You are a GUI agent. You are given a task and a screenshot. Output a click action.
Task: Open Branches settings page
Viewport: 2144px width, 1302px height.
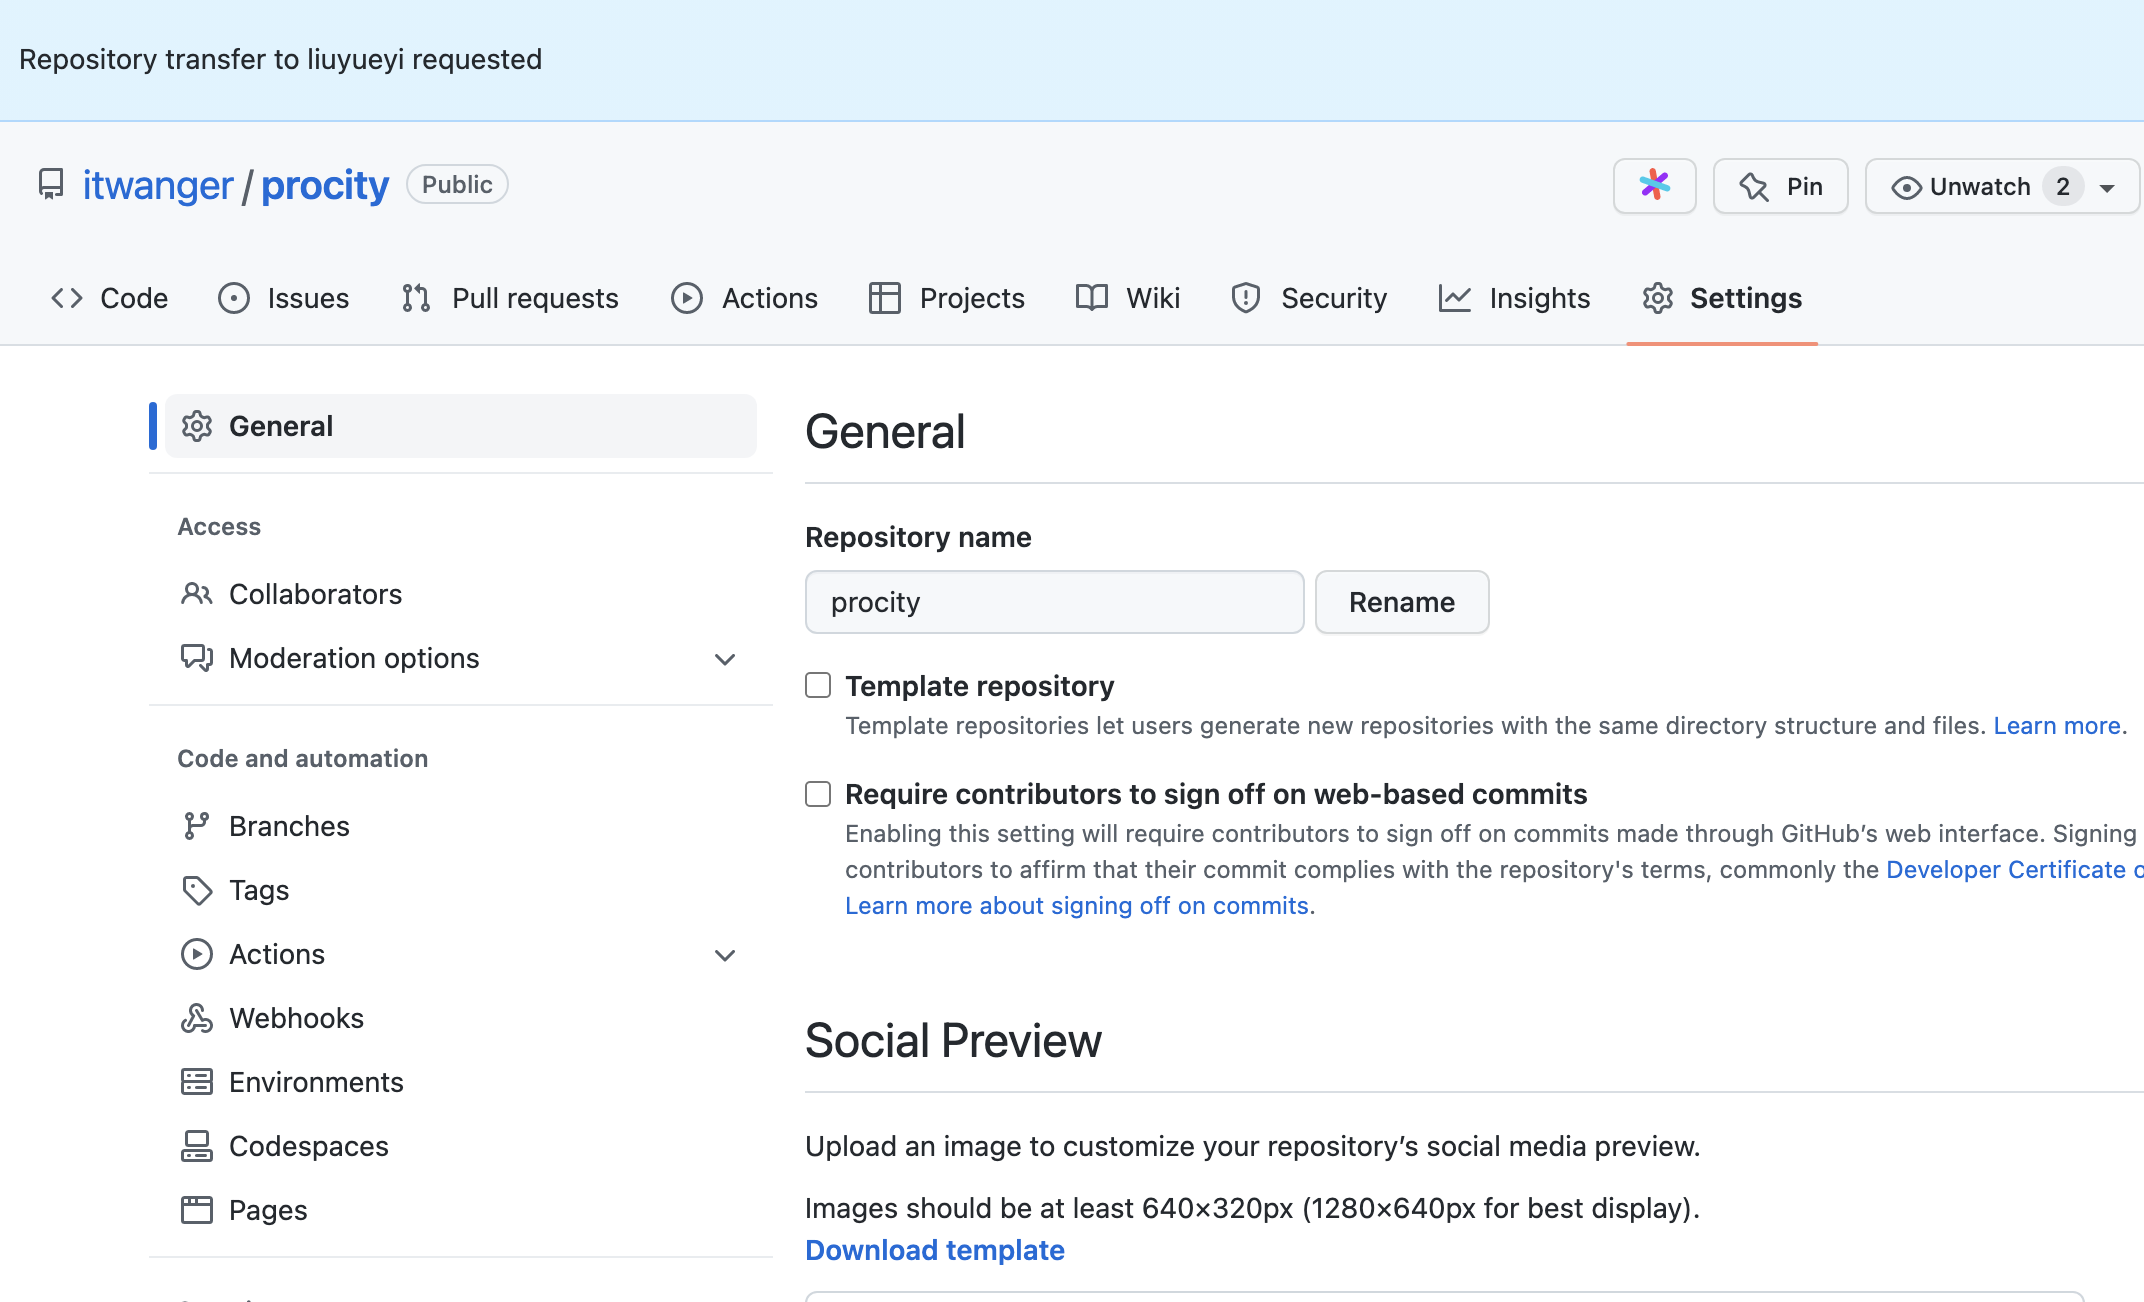(x=461, y=826)
